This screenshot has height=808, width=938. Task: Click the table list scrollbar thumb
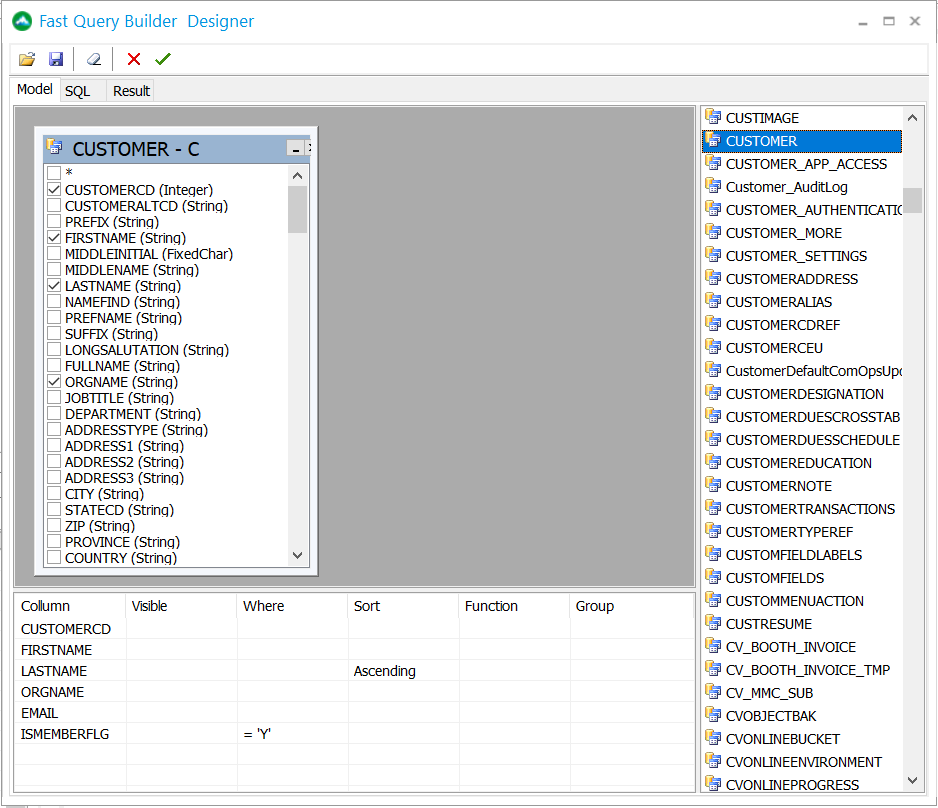(912, 200)
